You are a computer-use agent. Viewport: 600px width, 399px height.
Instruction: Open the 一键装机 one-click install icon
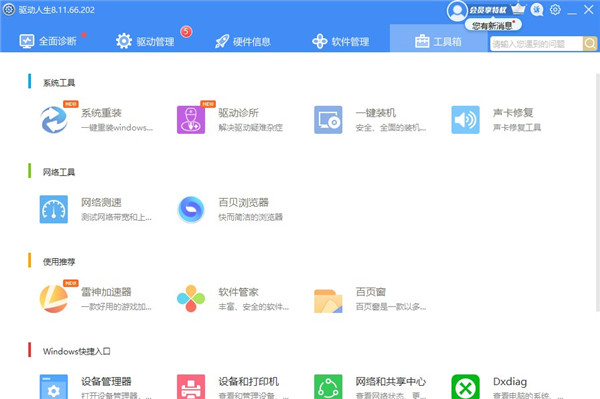click(328, 120)
